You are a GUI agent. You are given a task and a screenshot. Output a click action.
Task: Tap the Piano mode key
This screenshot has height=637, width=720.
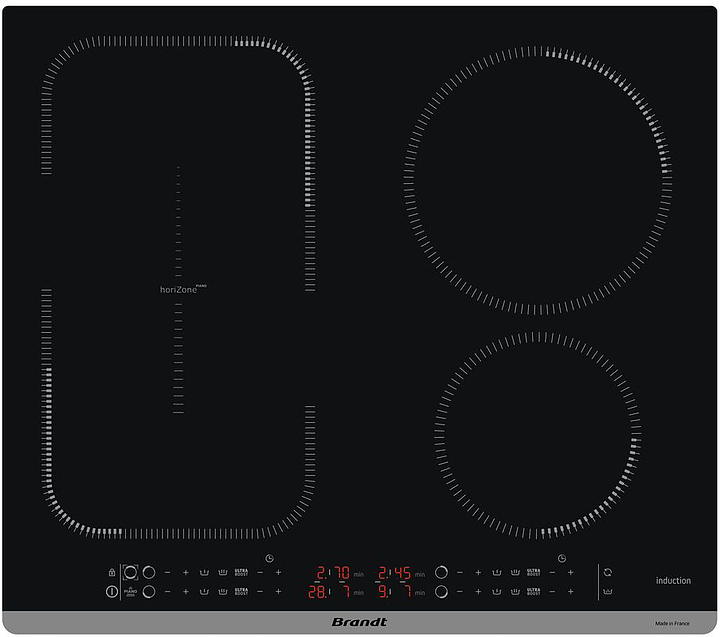[x=130, y=592]
